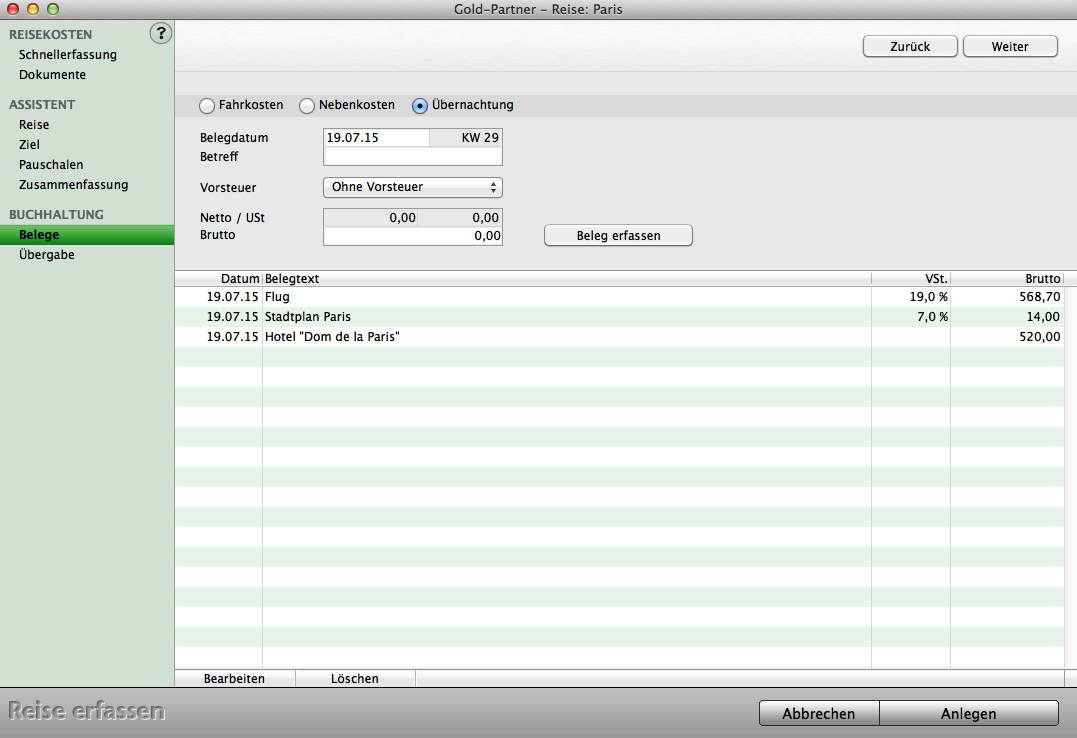
Task: Select the Nebenkosten radio button
Action: coord(307,105)
